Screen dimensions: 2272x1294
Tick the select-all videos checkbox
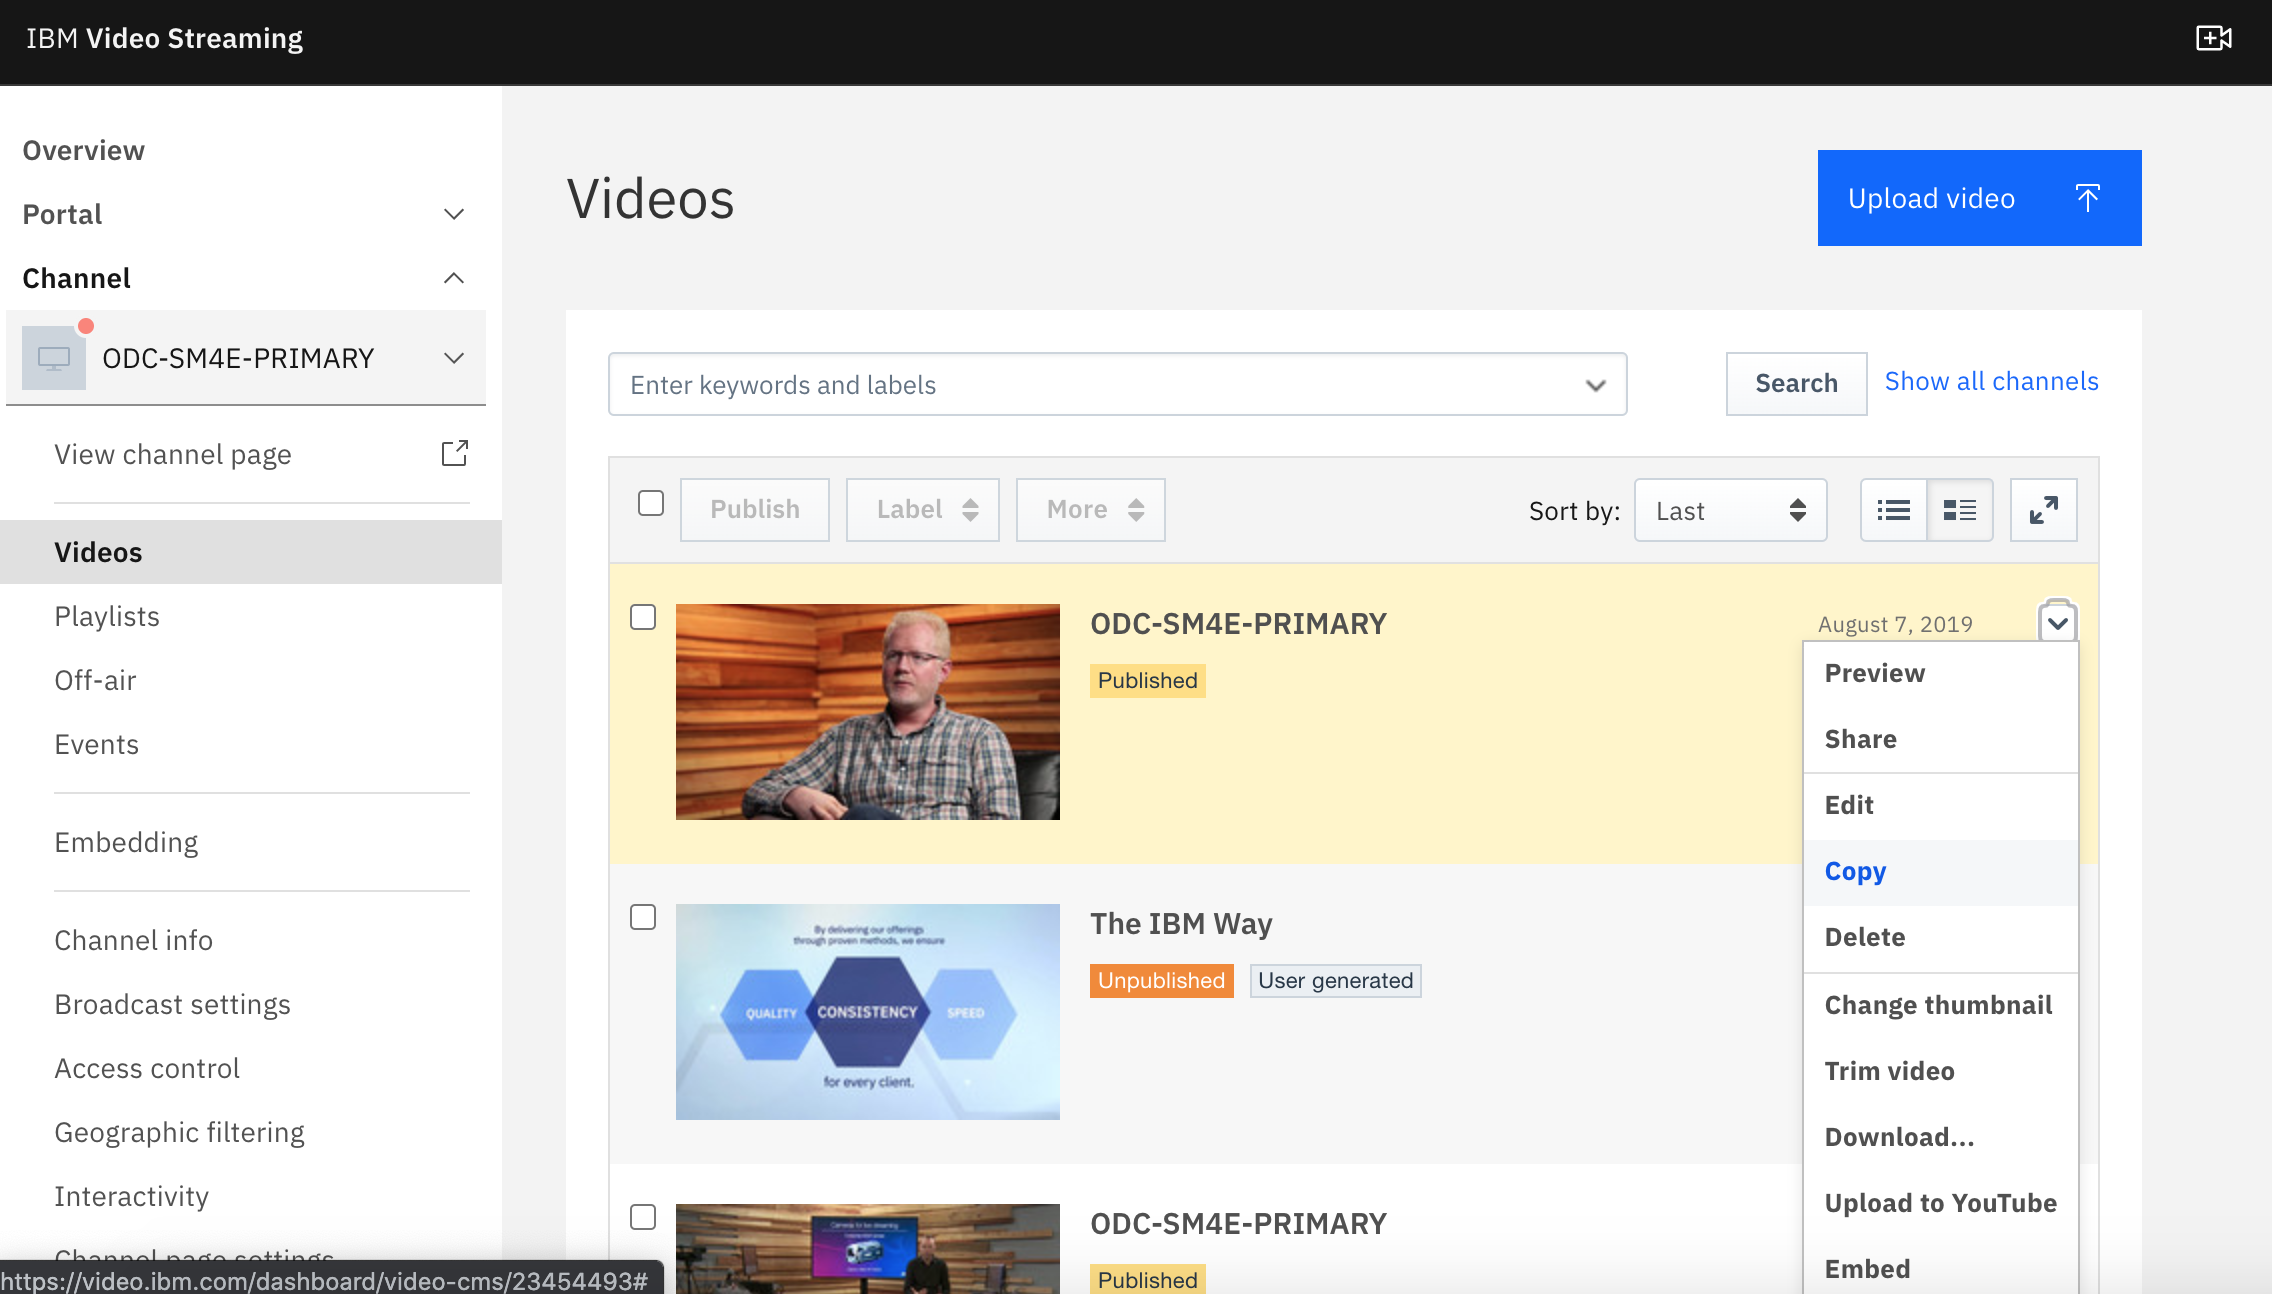(x=651, y=503)
